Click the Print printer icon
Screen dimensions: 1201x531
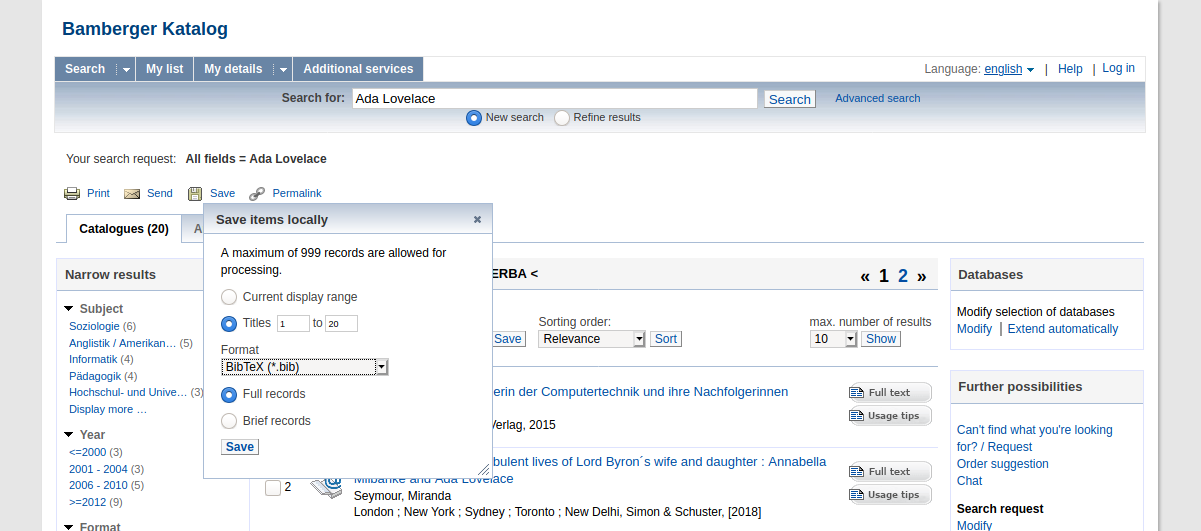point(72,194)
